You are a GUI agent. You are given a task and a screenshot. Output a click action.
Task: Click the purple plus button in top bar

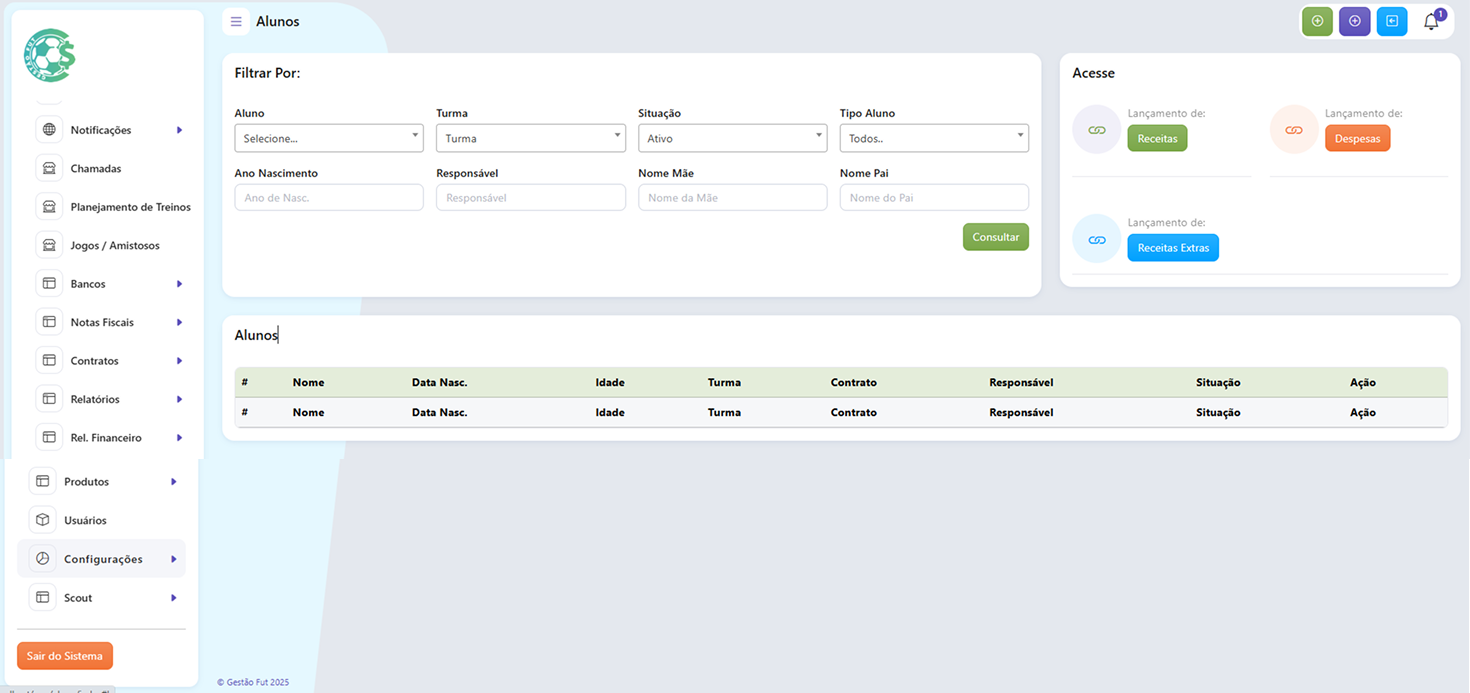tap(1354, 21)
